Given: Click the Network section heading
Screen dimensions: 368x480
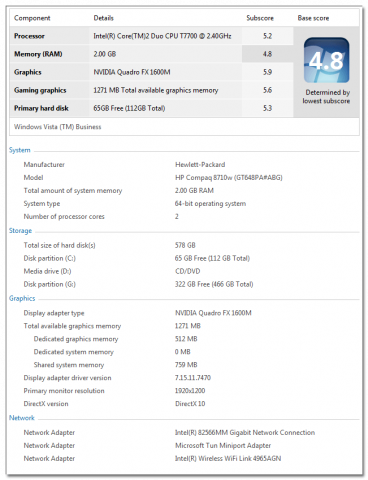Looking at the screenshot, I should pos(22,418).
